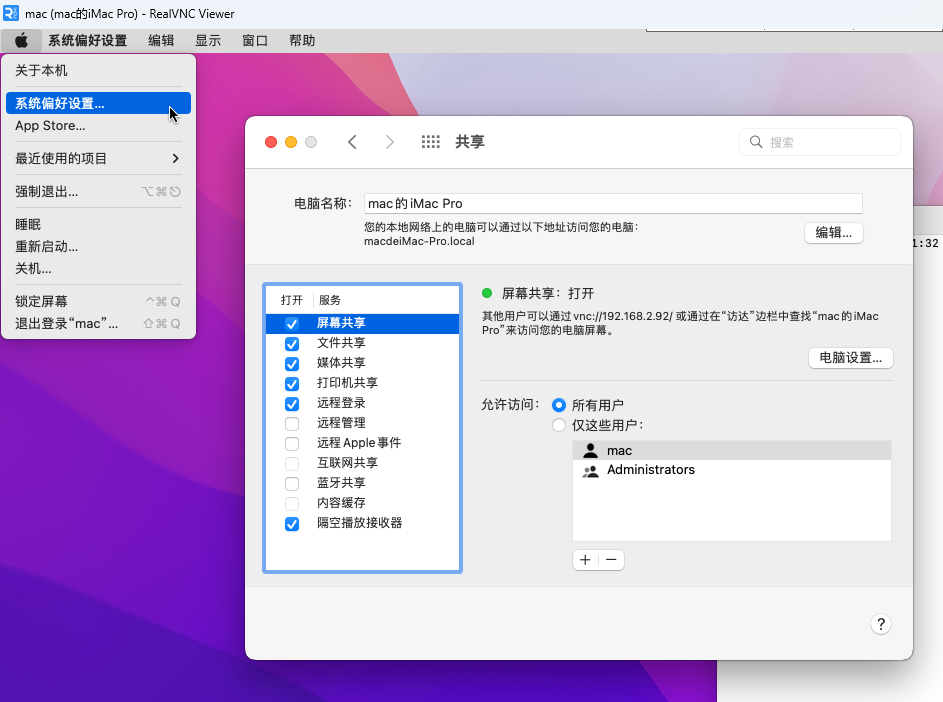Screen dimensions: 943x702
Task: Select the 内容缓存 service row
Action: (362, 503)
